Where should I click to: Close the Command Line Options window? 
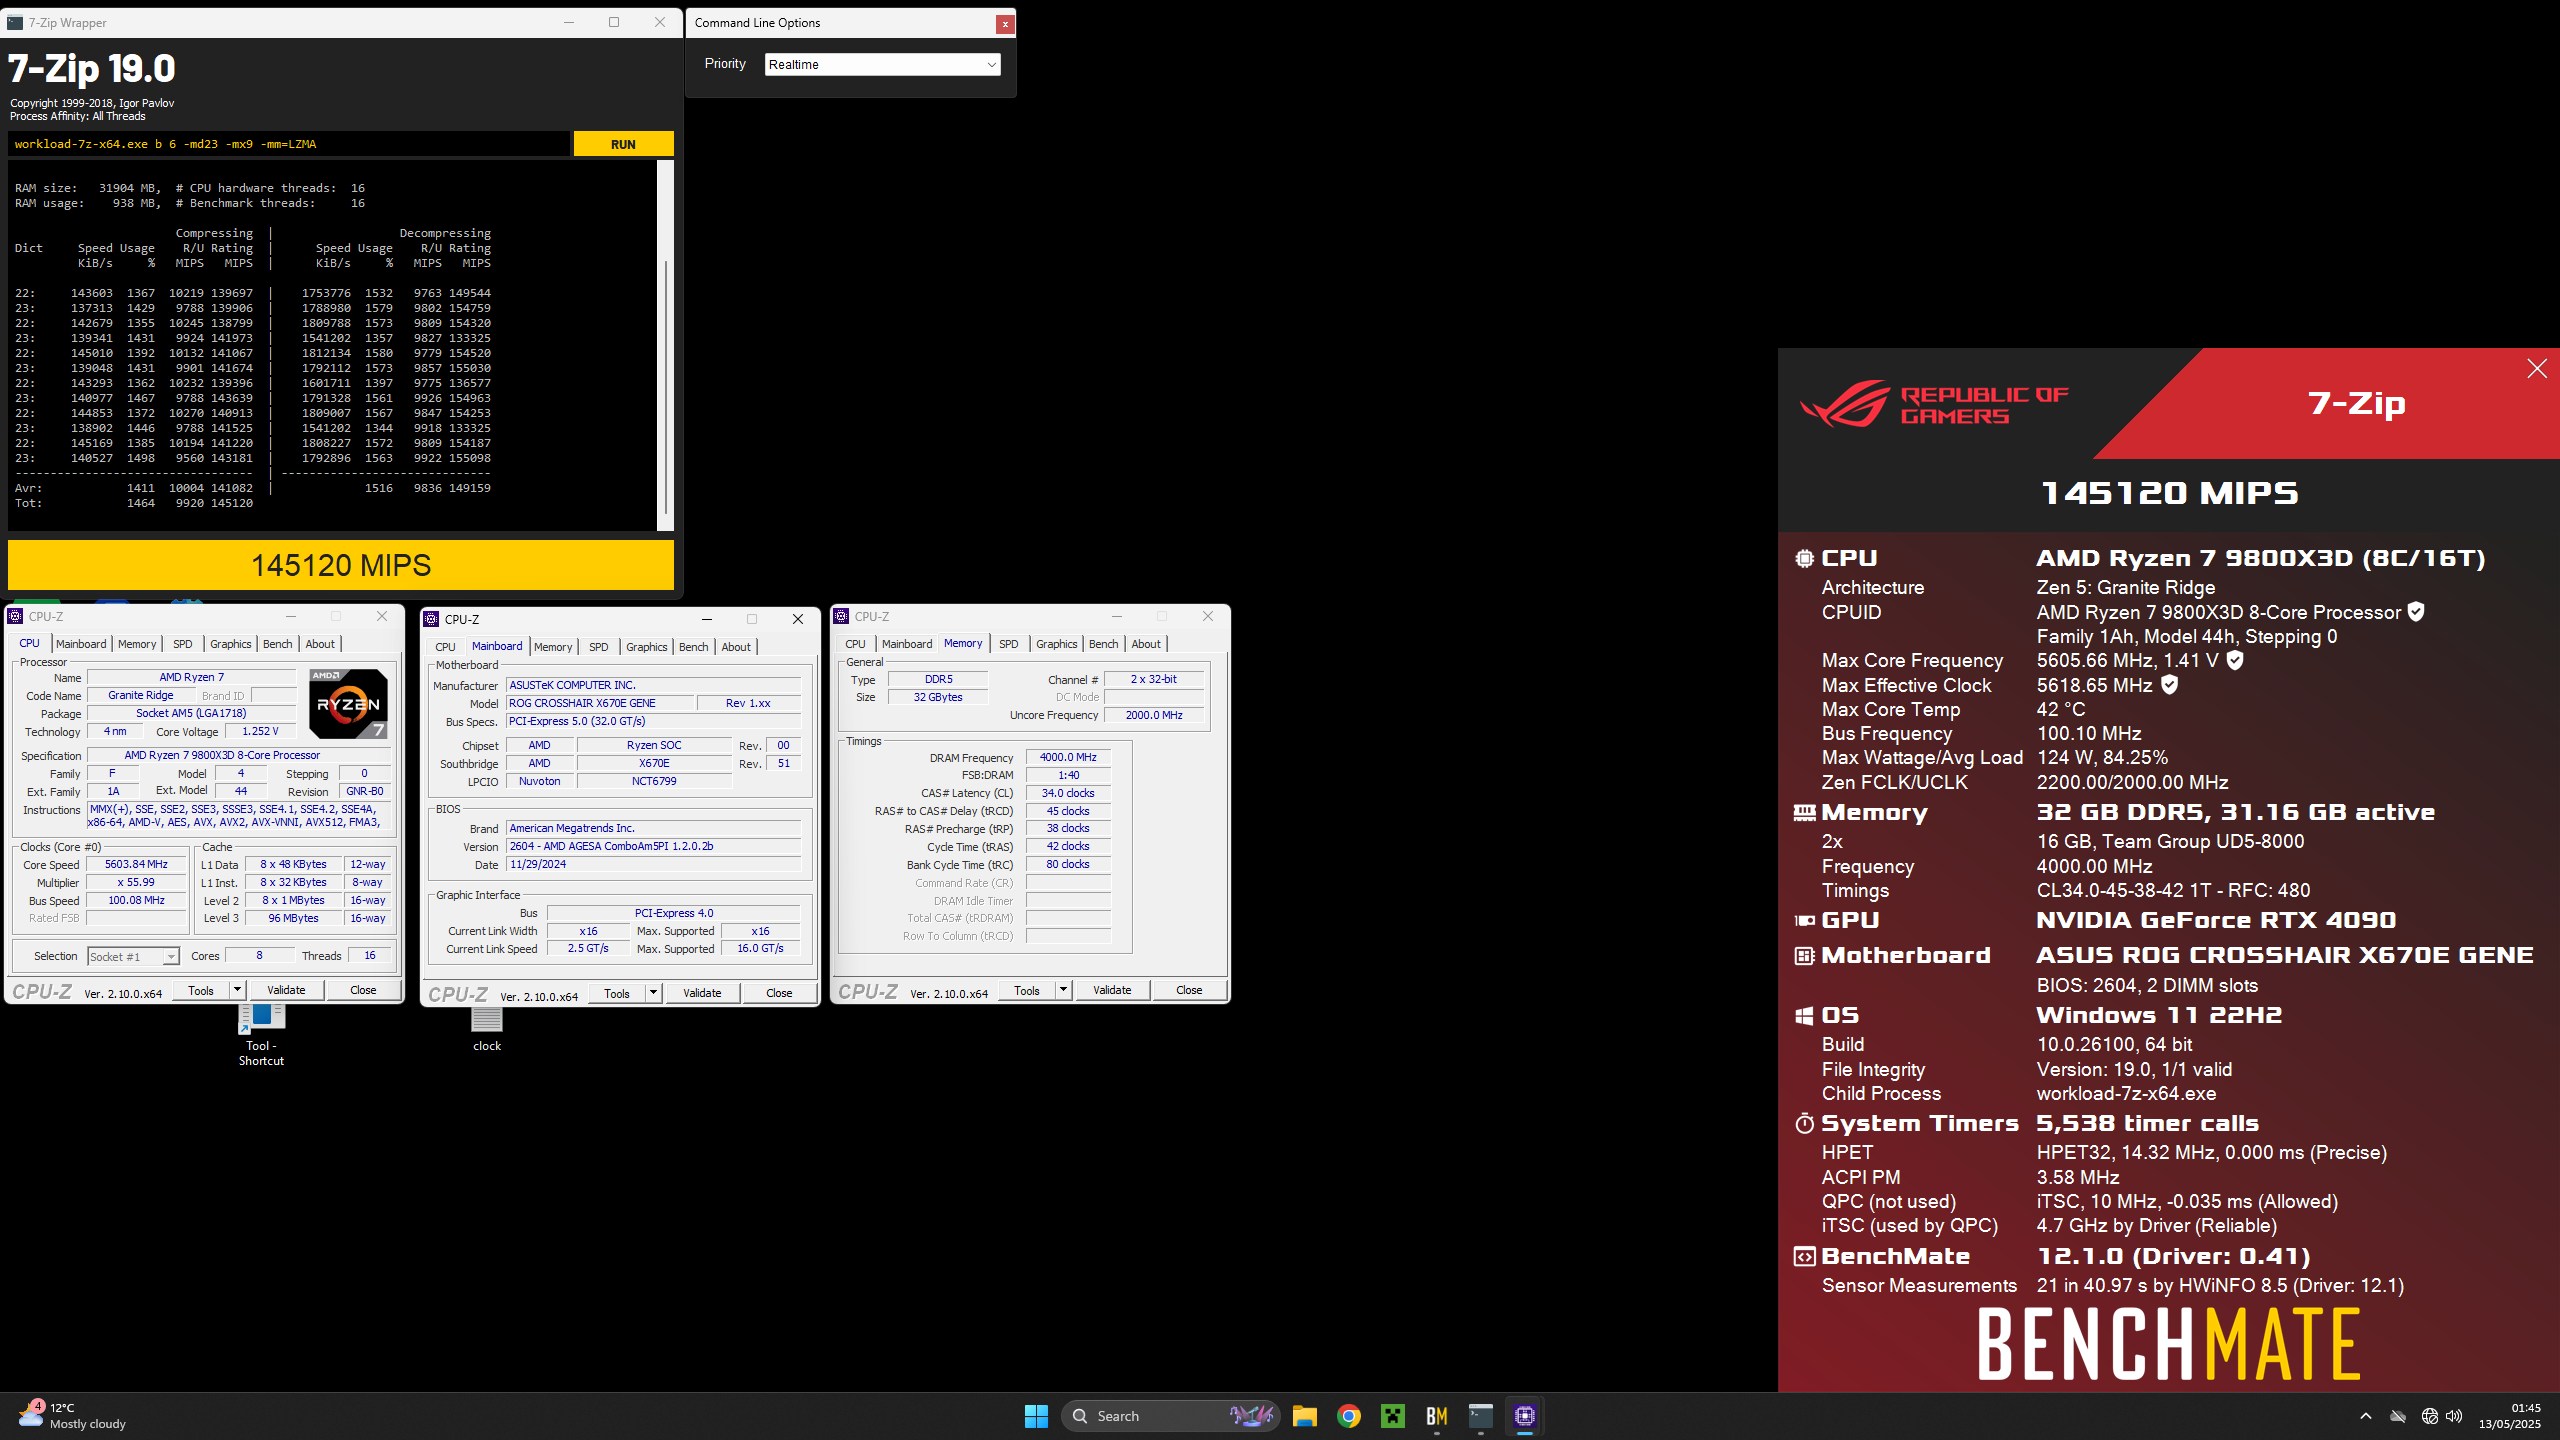[1005, 24]
